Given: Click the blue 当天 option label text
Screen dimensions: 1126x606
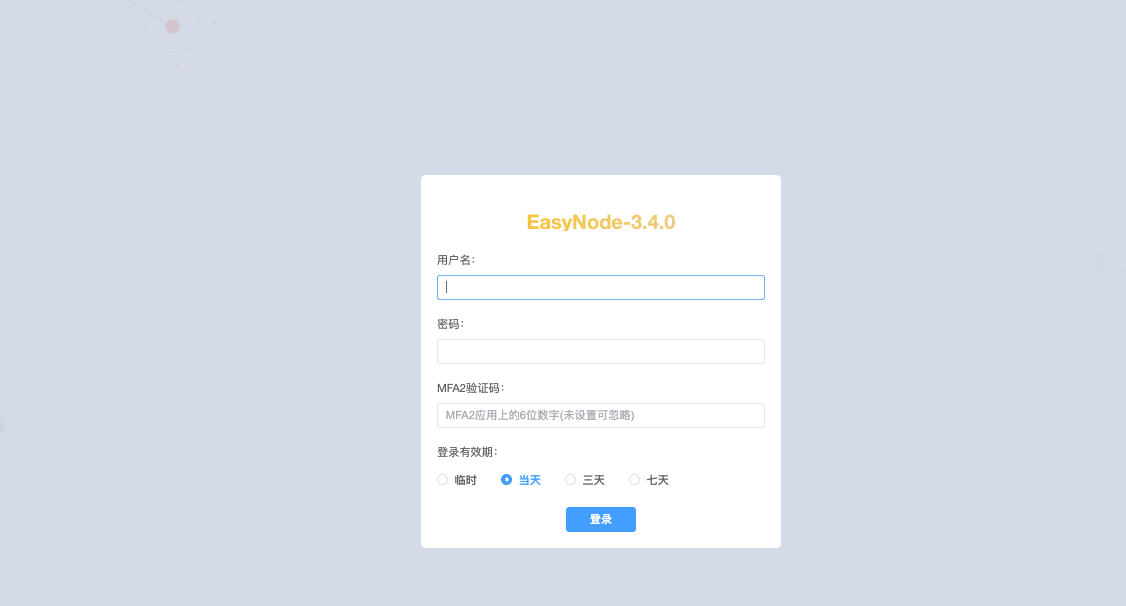Looking at the screenshot, I should (529, 480).
